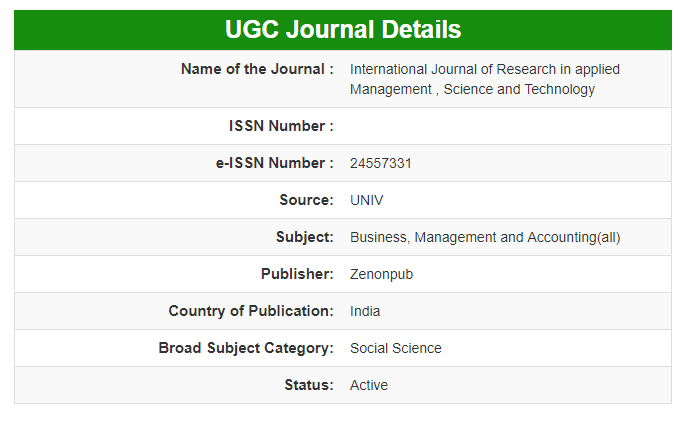This screenshot has height=422, width=699.
Task: Click the 'Country of Publication:' label
Action: pos(251,311)
